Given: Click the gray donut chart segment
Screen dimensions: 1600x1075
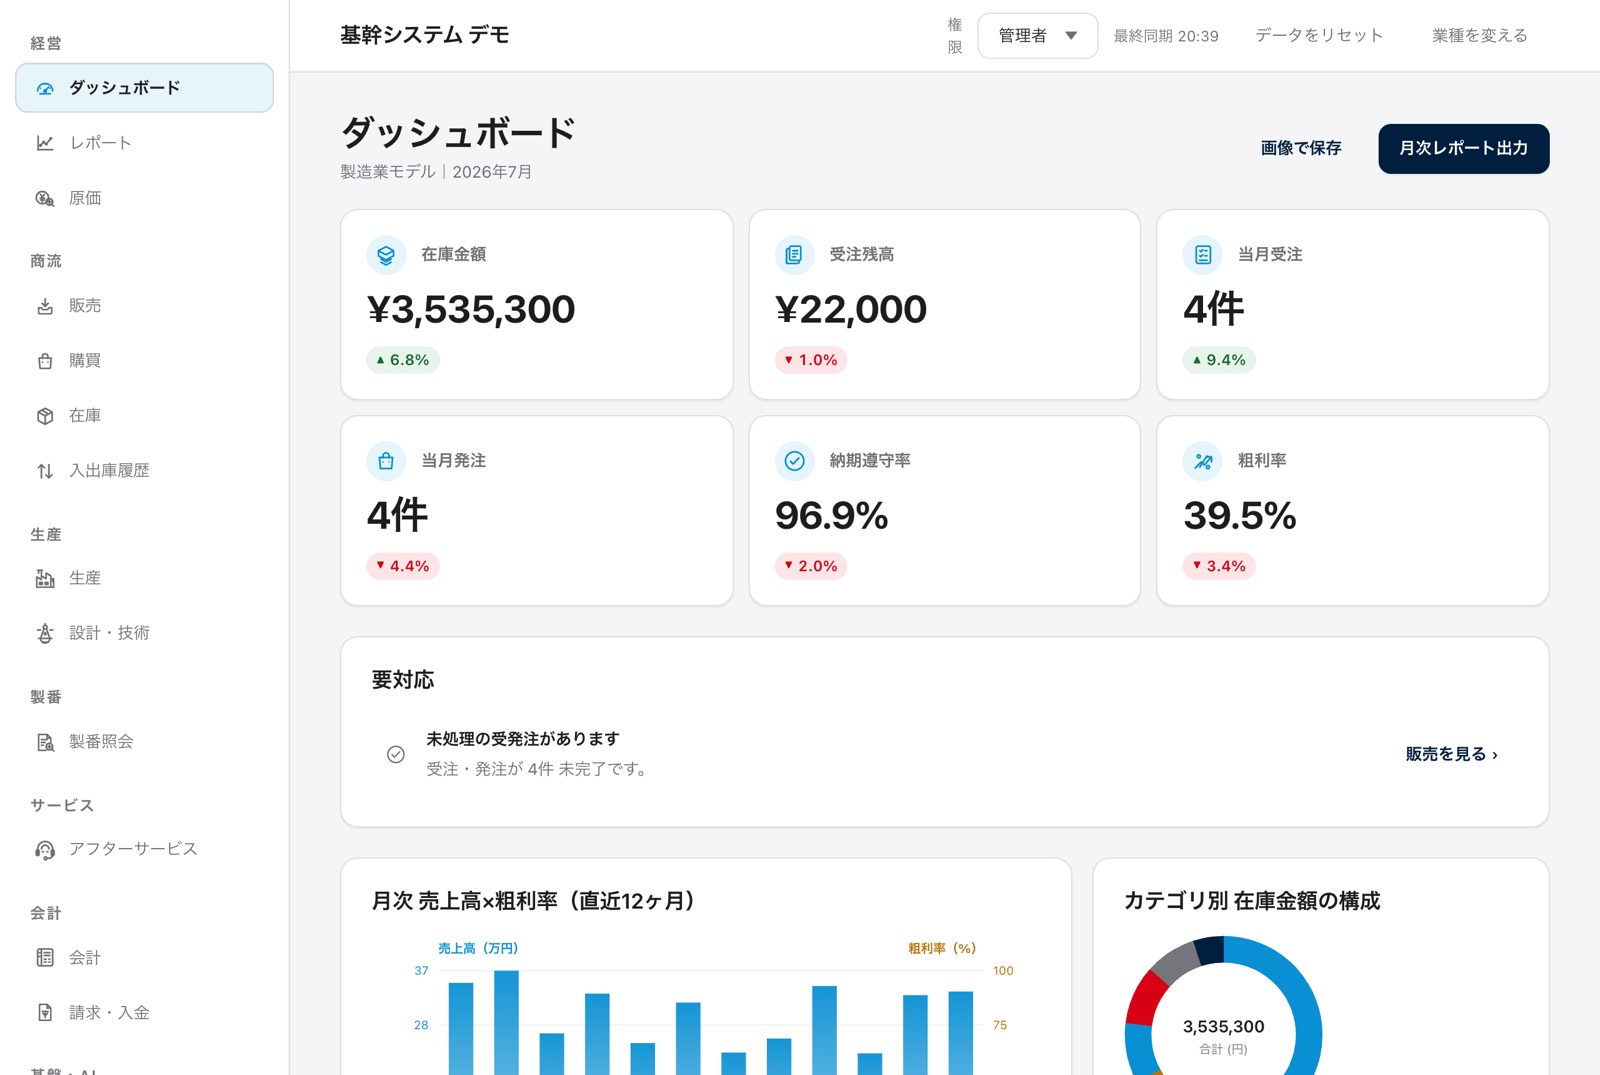Looking at the screenshot, I should 1175,961.
